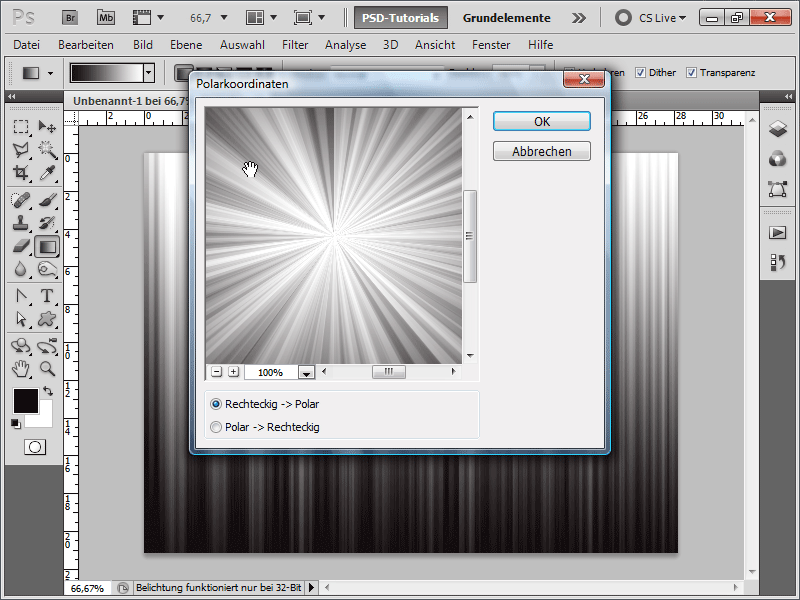Select the Eyedropper tool

coord(47,173)
